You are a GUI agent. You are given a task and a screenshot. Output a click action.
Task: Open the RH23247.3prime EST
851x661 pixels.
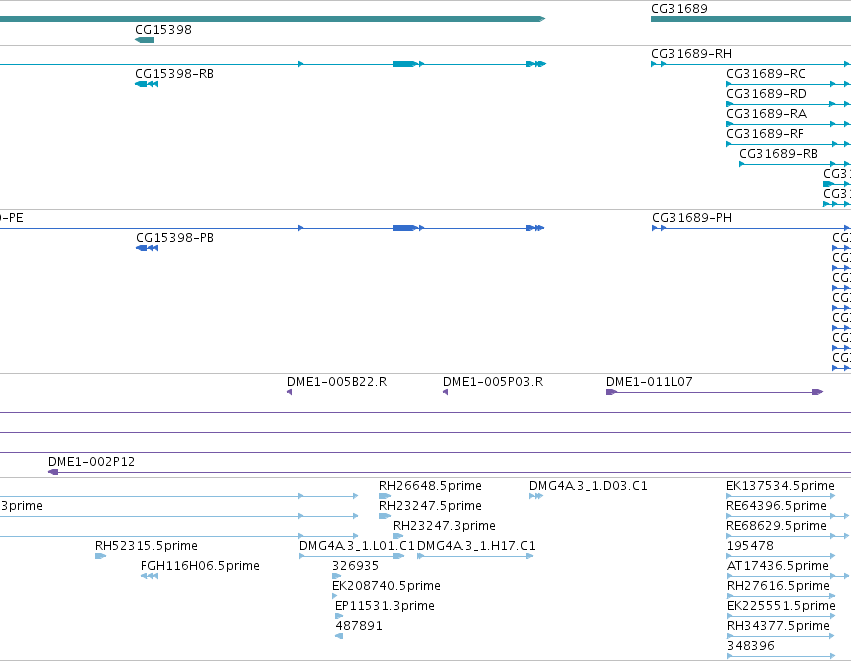[x=444, y=526]
